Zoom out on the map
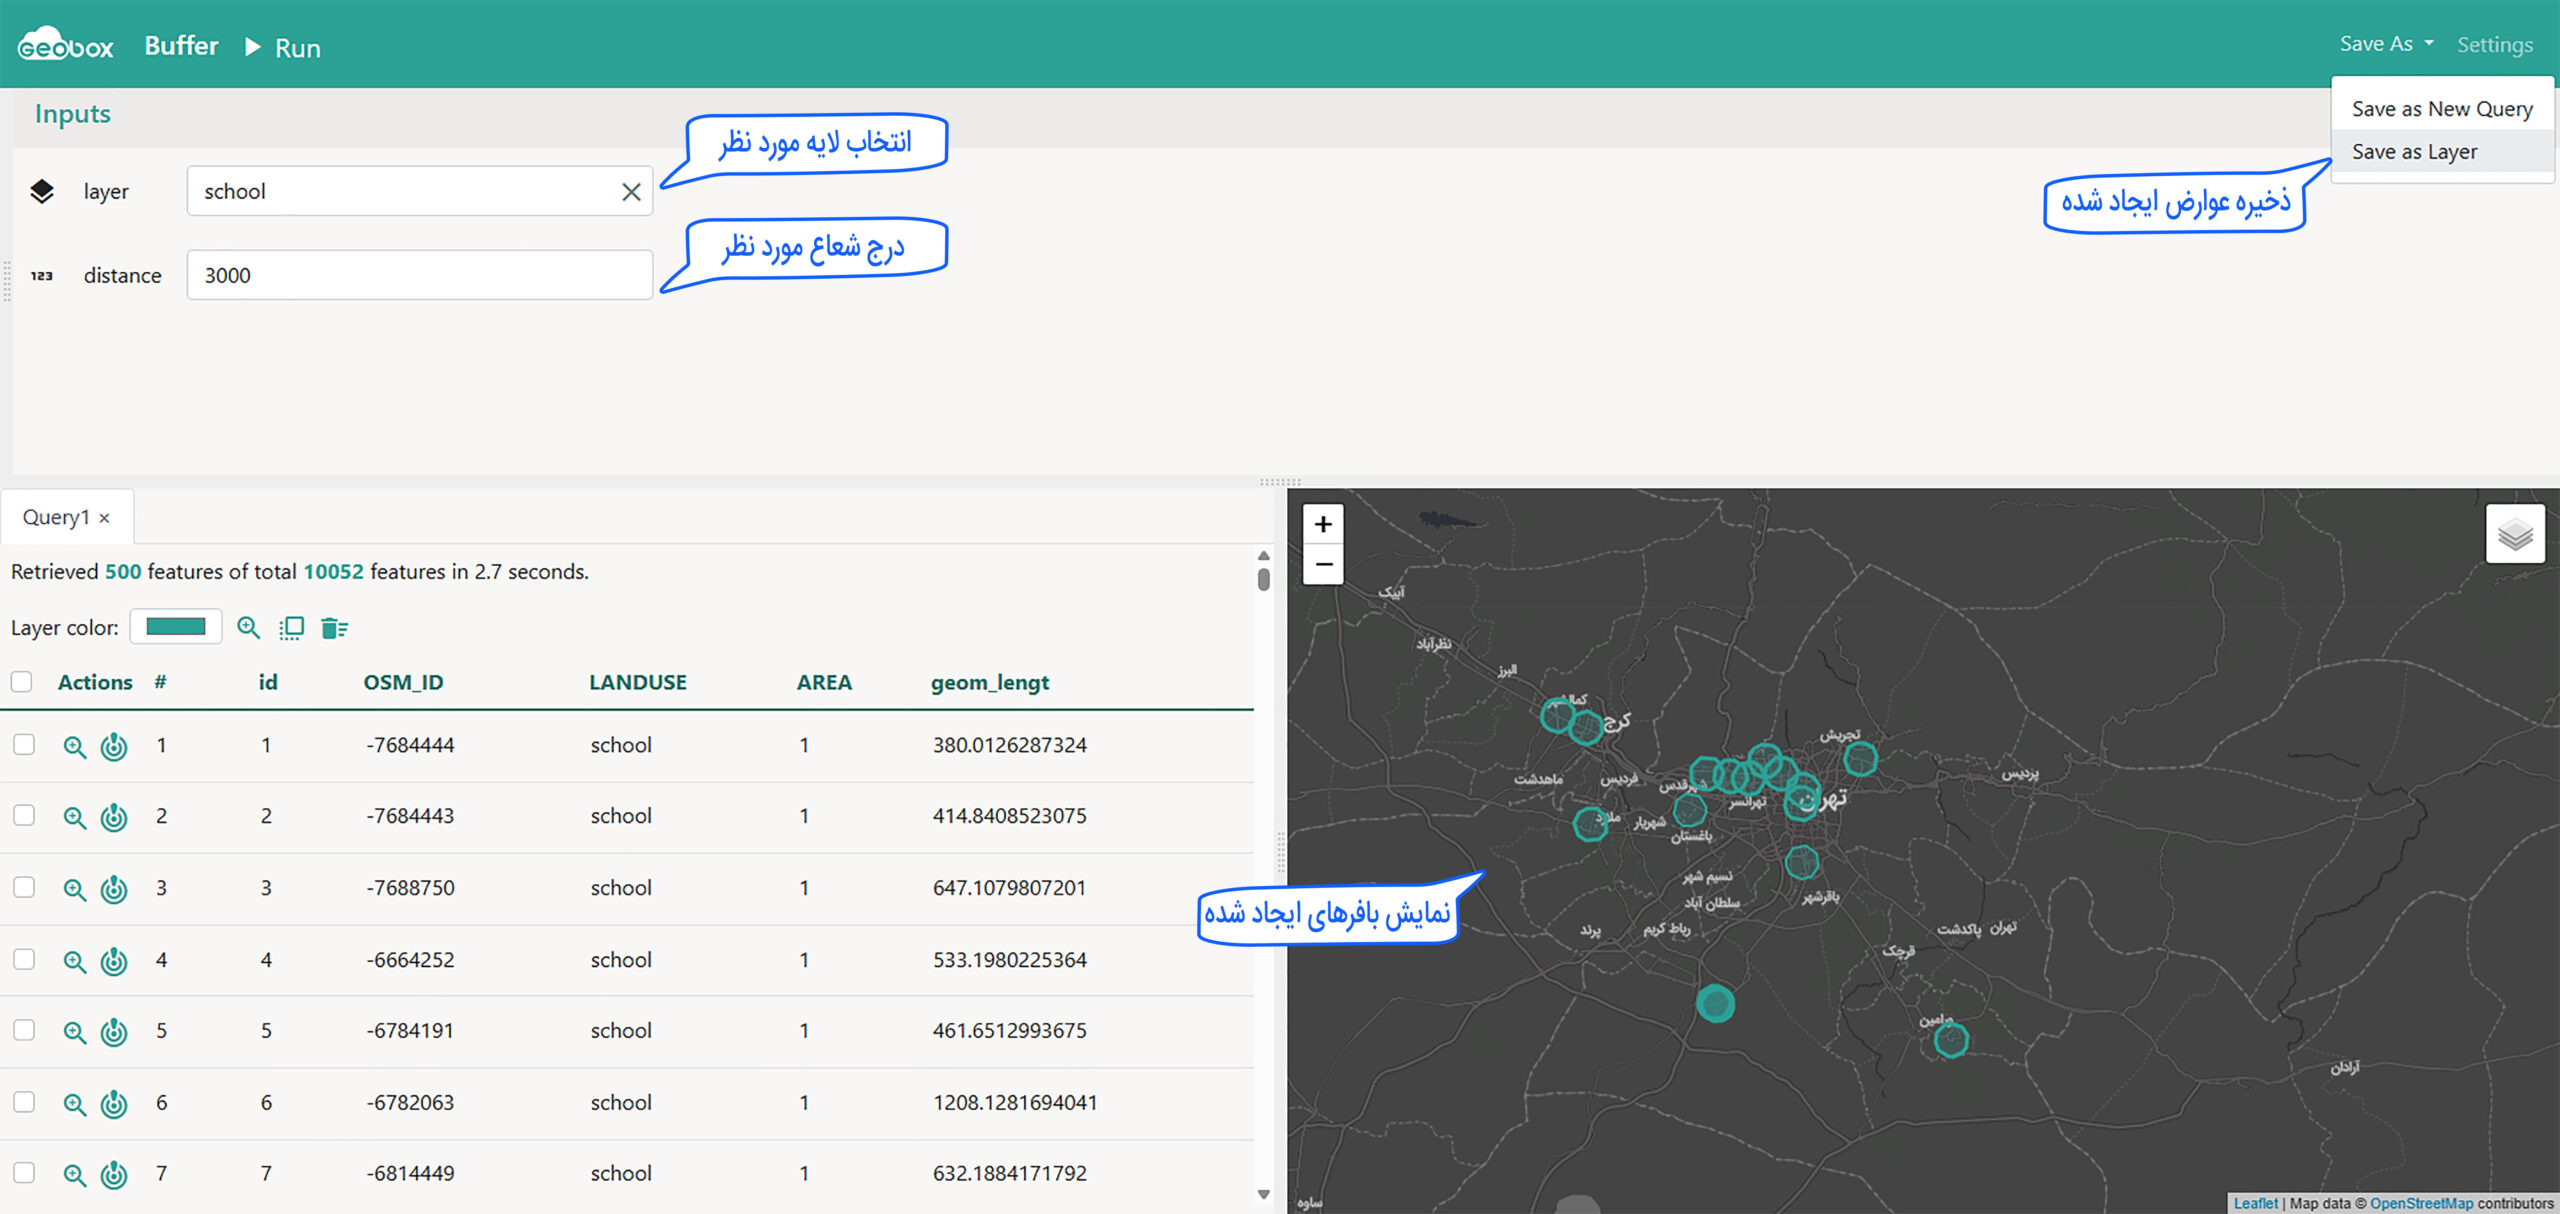Image resolution: width=2560 pixels, height=1214 pixels. 1323,565
